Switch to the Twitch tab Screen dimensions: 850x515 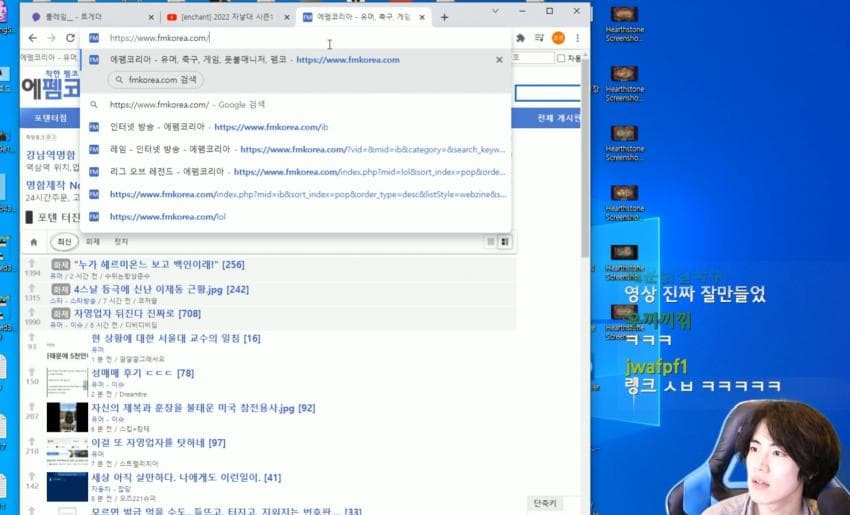89,17
